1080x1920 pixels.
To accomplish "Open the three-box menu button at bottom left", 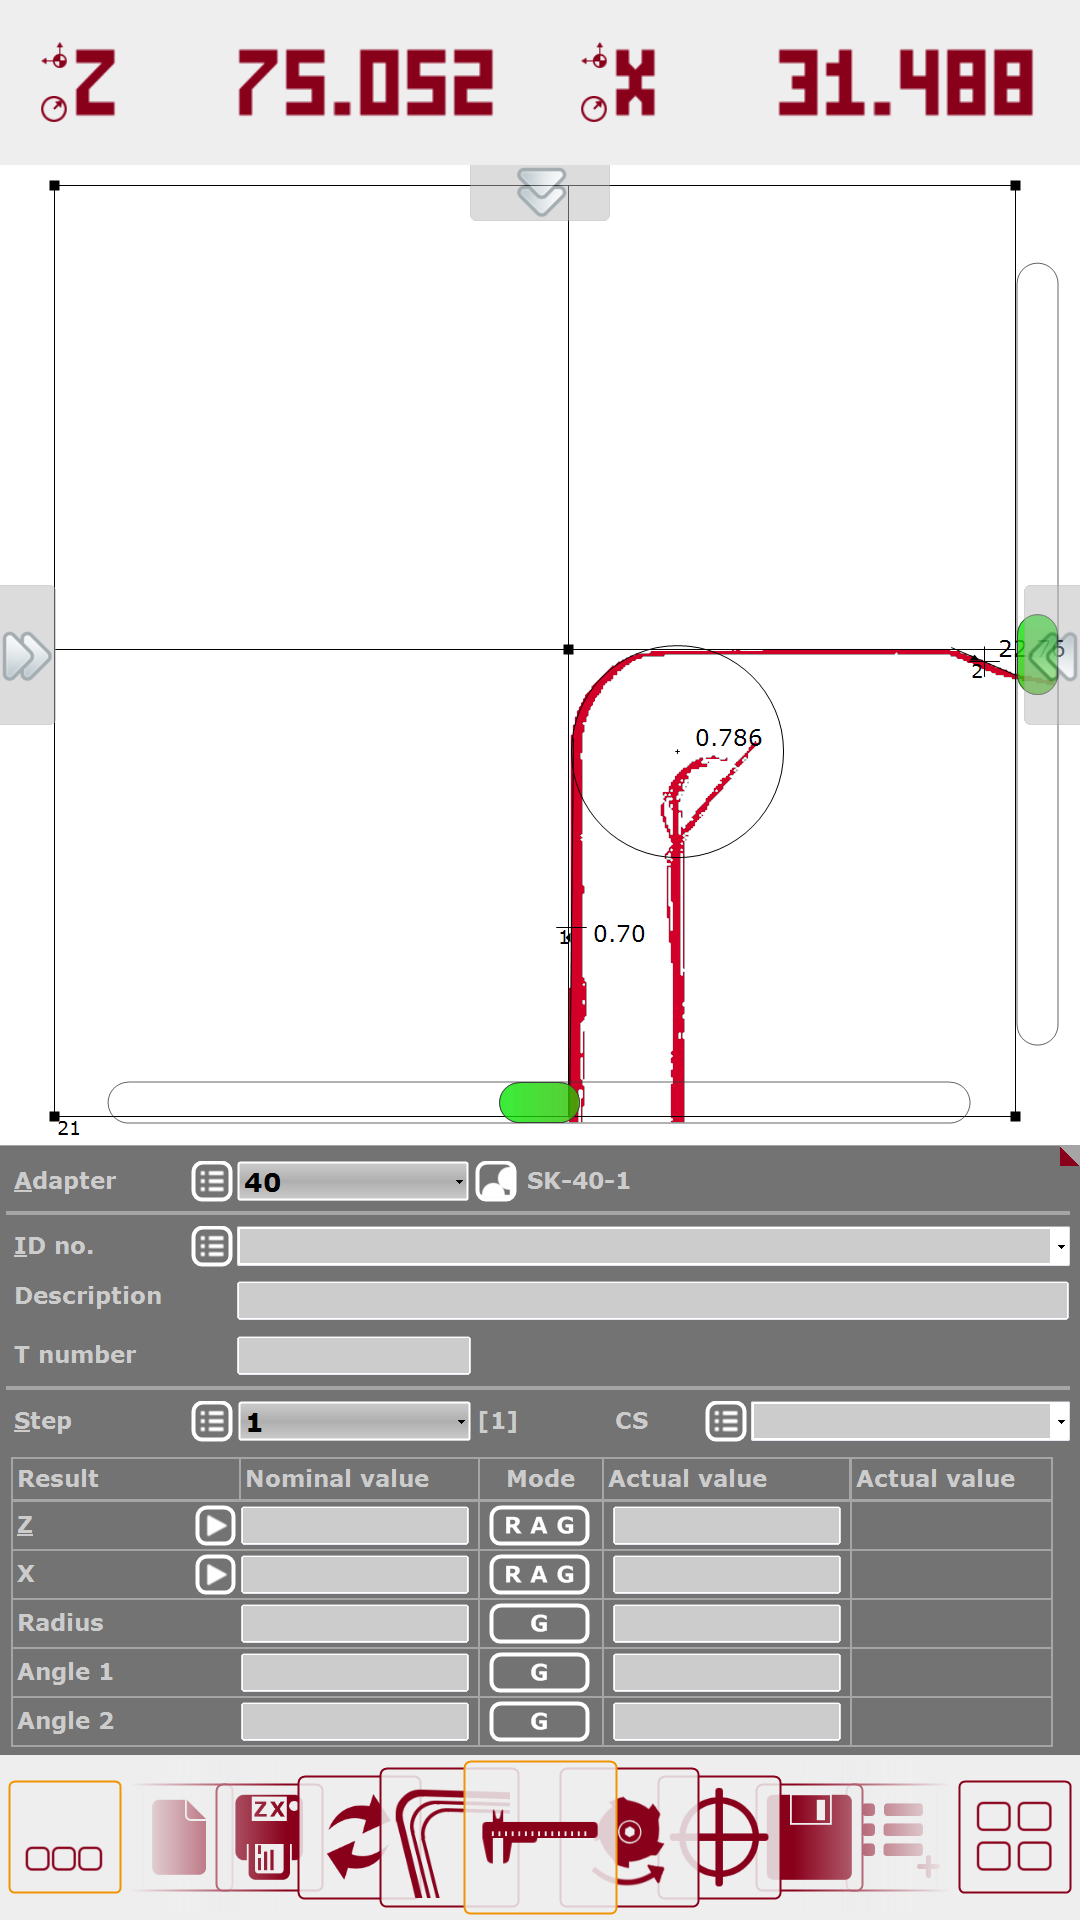I will click(65, 1837).
